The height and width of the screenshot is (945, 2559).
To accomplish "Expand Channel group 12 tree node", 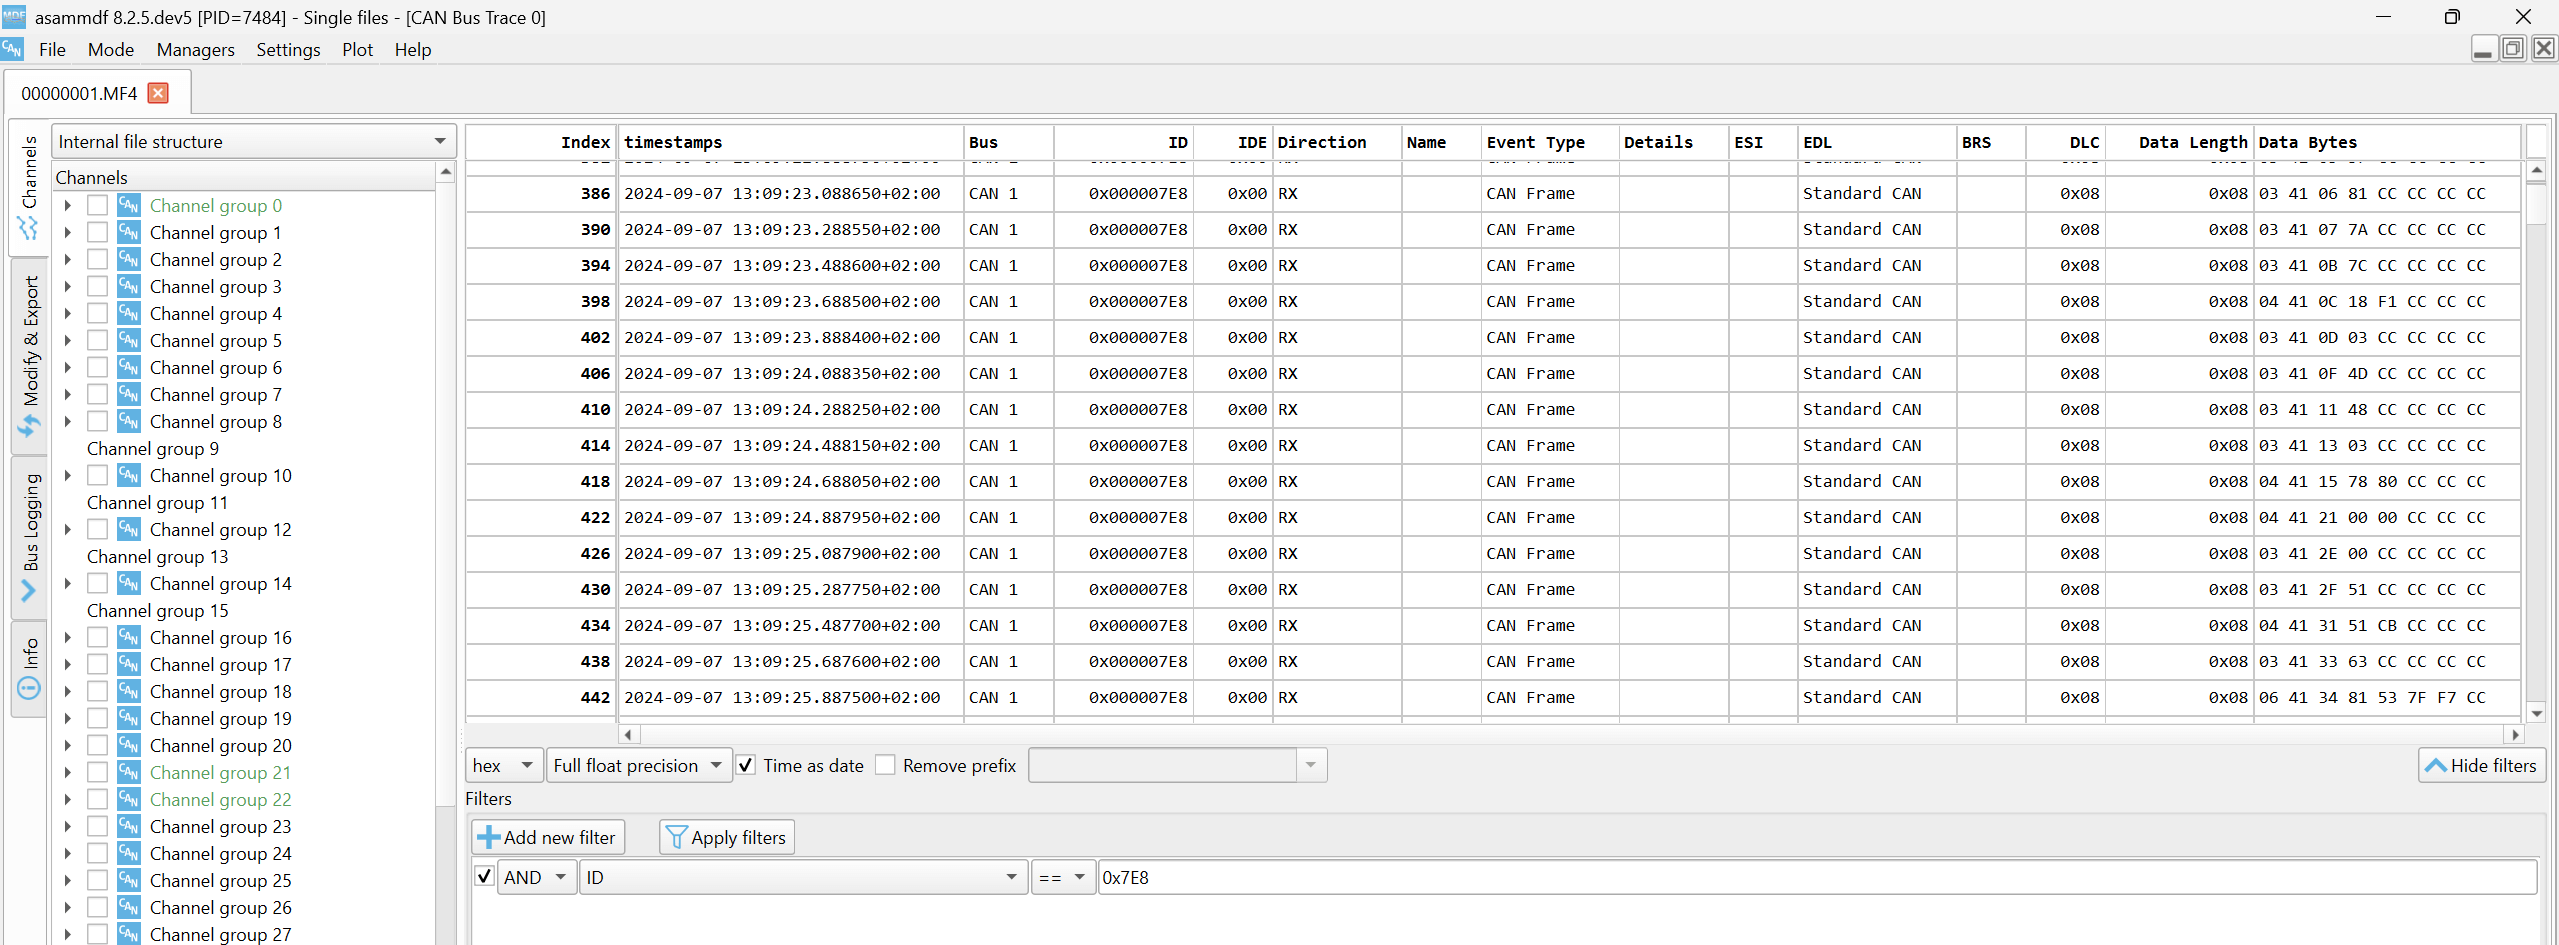I will tap(68, 529).
